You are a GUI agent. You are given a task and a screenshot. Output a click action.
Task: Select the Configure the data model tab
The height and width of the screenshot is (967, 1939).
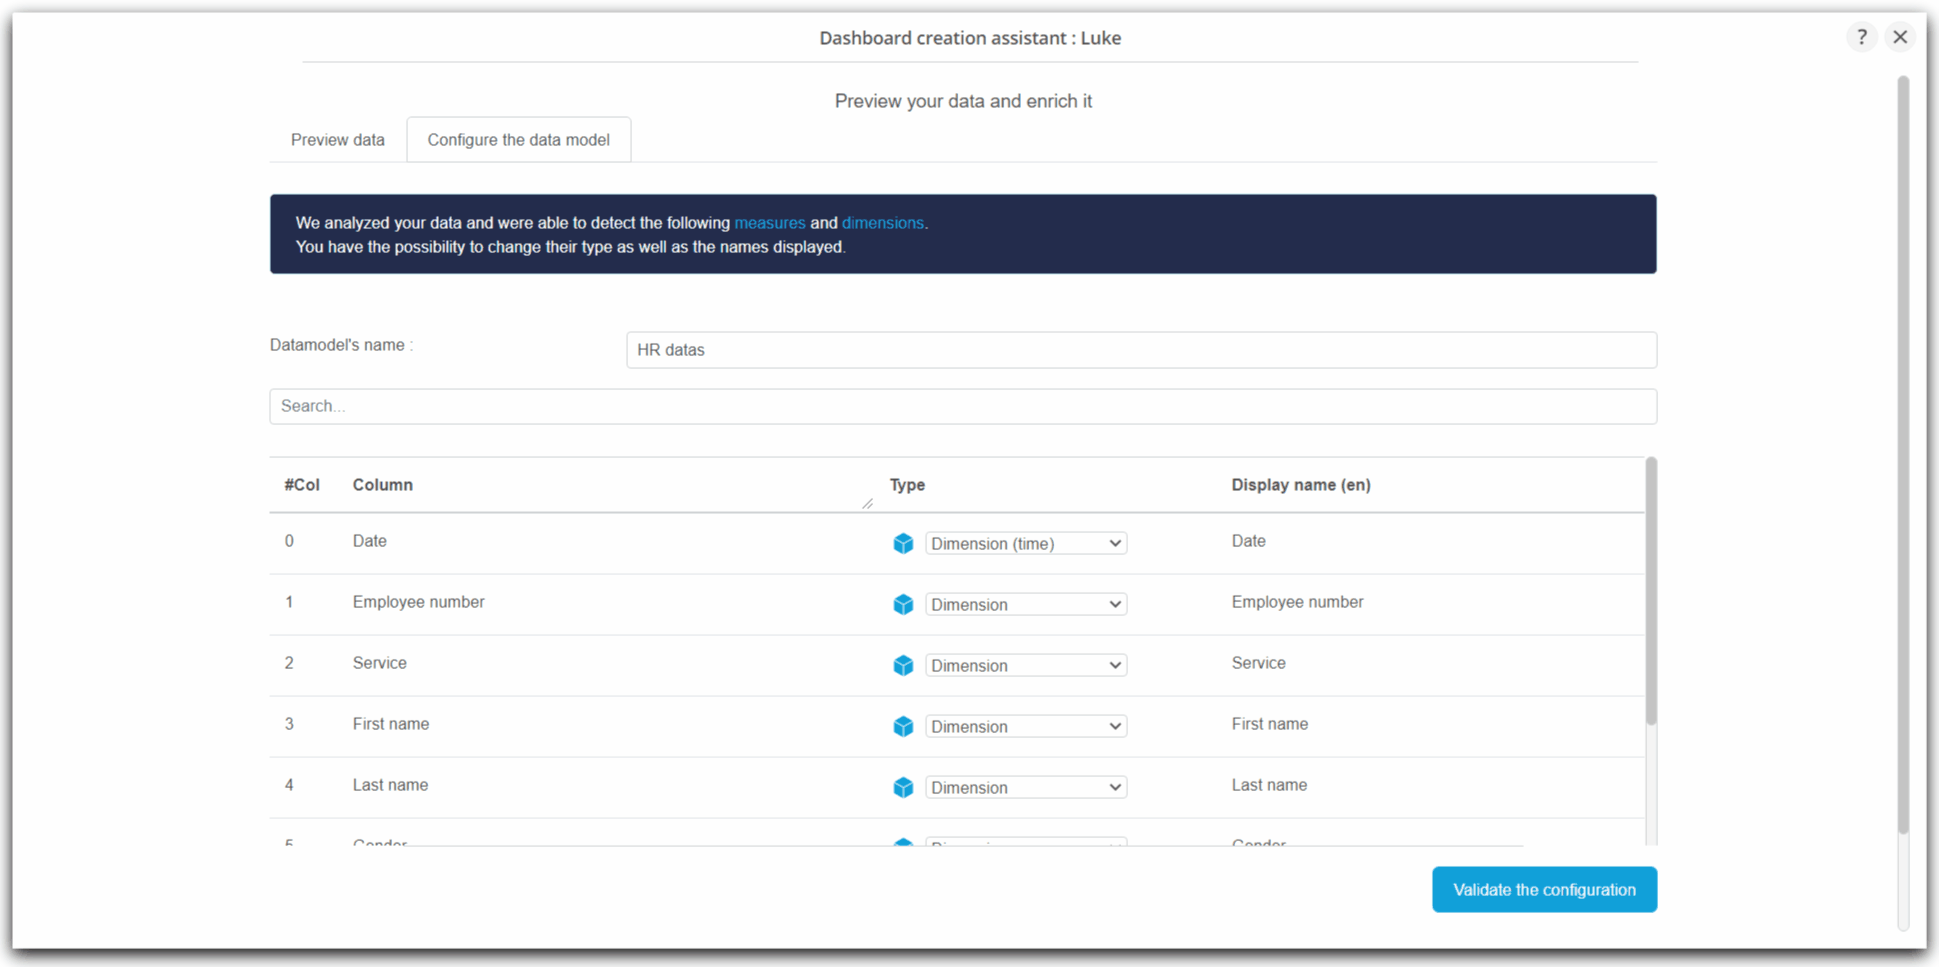click(x=518, y=140)
